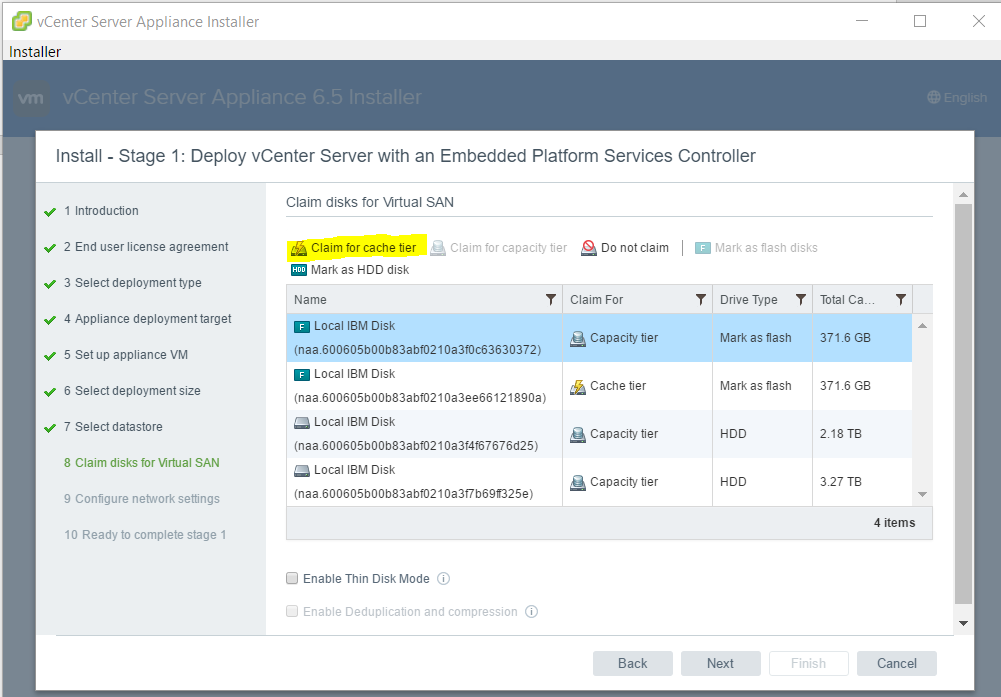
Task: Click Capacity tier icon in 3.27 TB row
Action: click(578, 482)
